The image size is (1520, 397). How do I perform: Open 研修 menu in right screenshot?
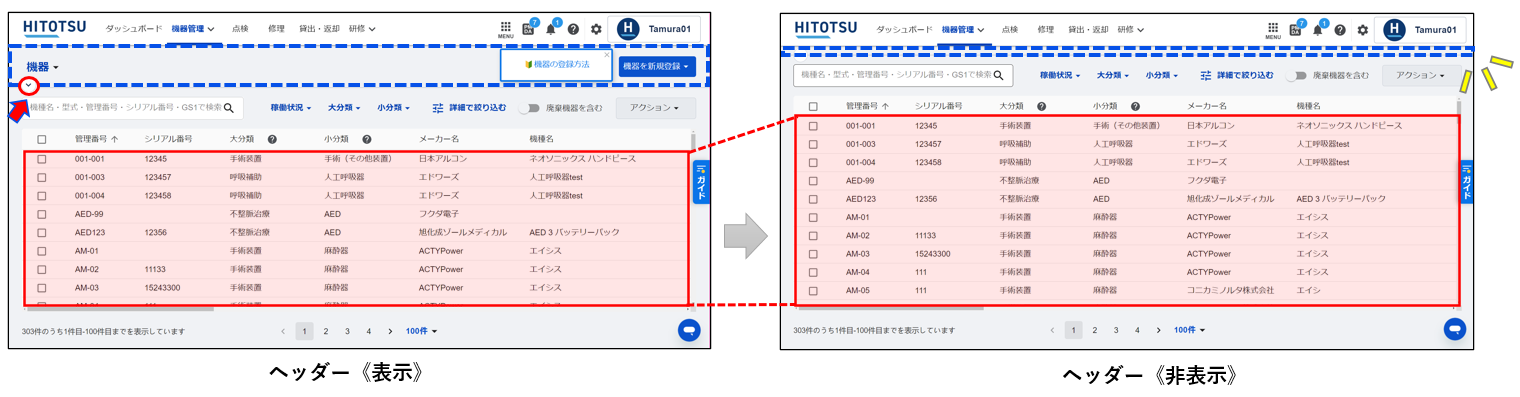tap(1131, 30)
